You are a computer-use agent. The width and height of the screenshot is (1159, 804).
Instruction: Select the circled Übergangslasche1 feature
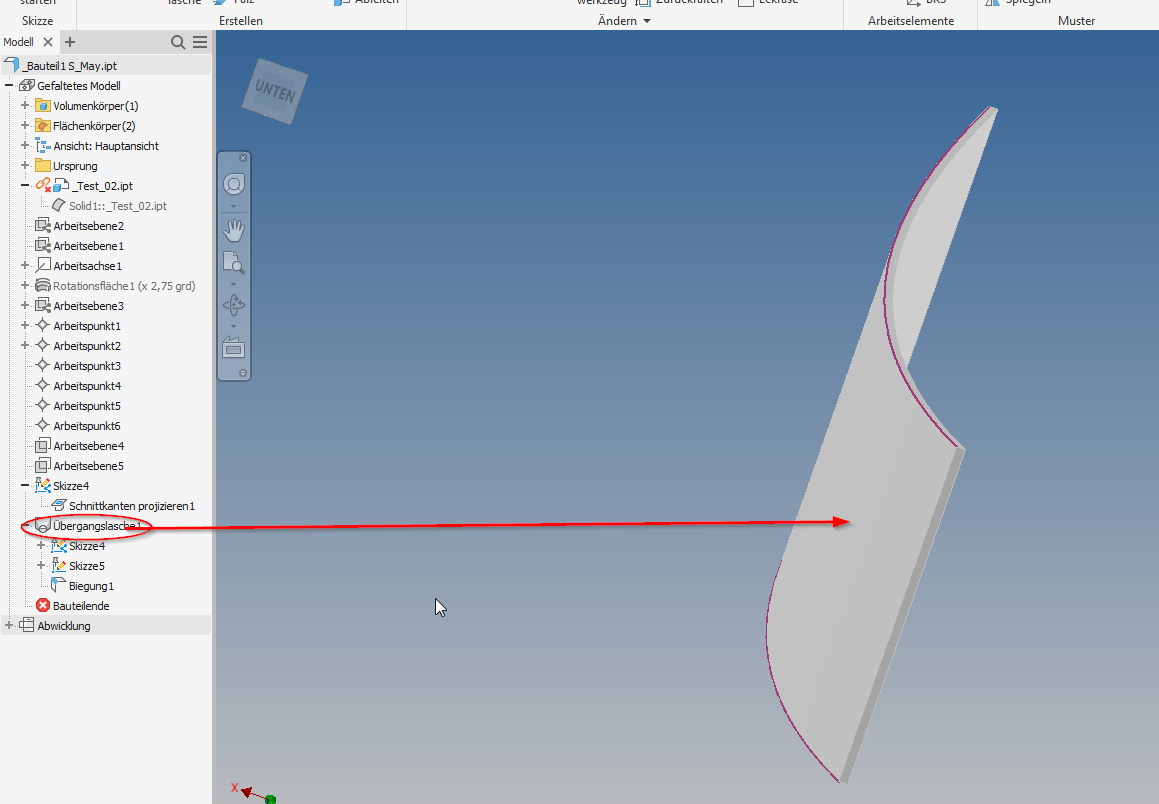pyautogui.click(x=94, y=525)
